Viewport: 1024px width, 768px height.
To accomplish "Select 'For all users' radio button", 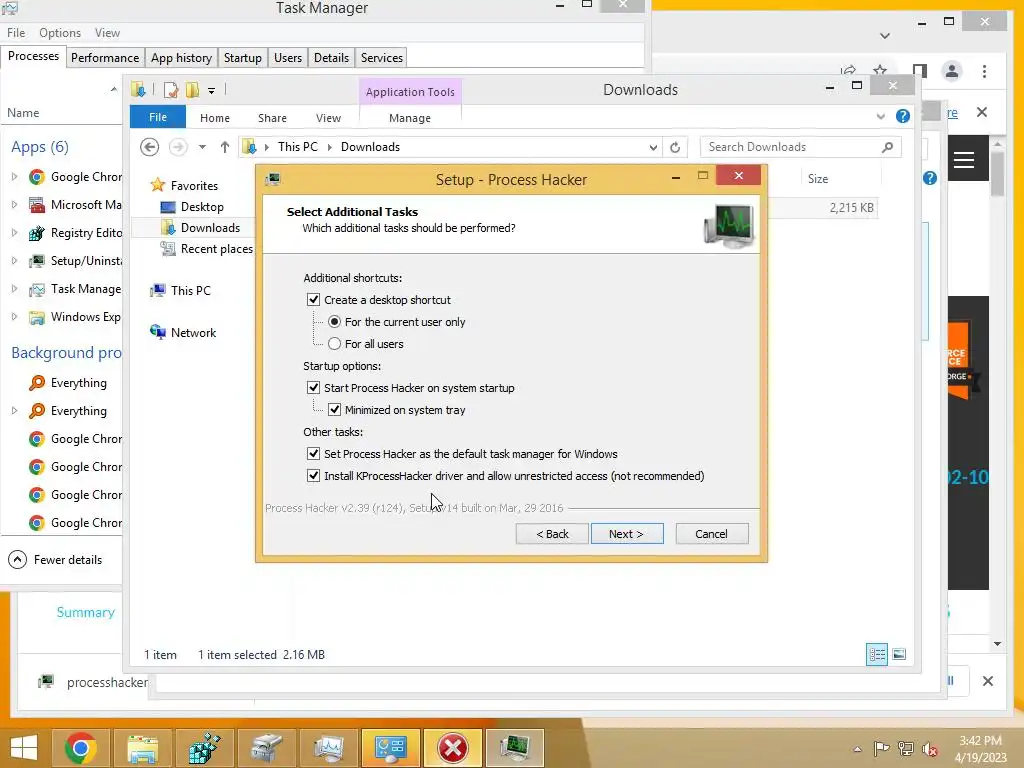I will (x=334, y=344).
